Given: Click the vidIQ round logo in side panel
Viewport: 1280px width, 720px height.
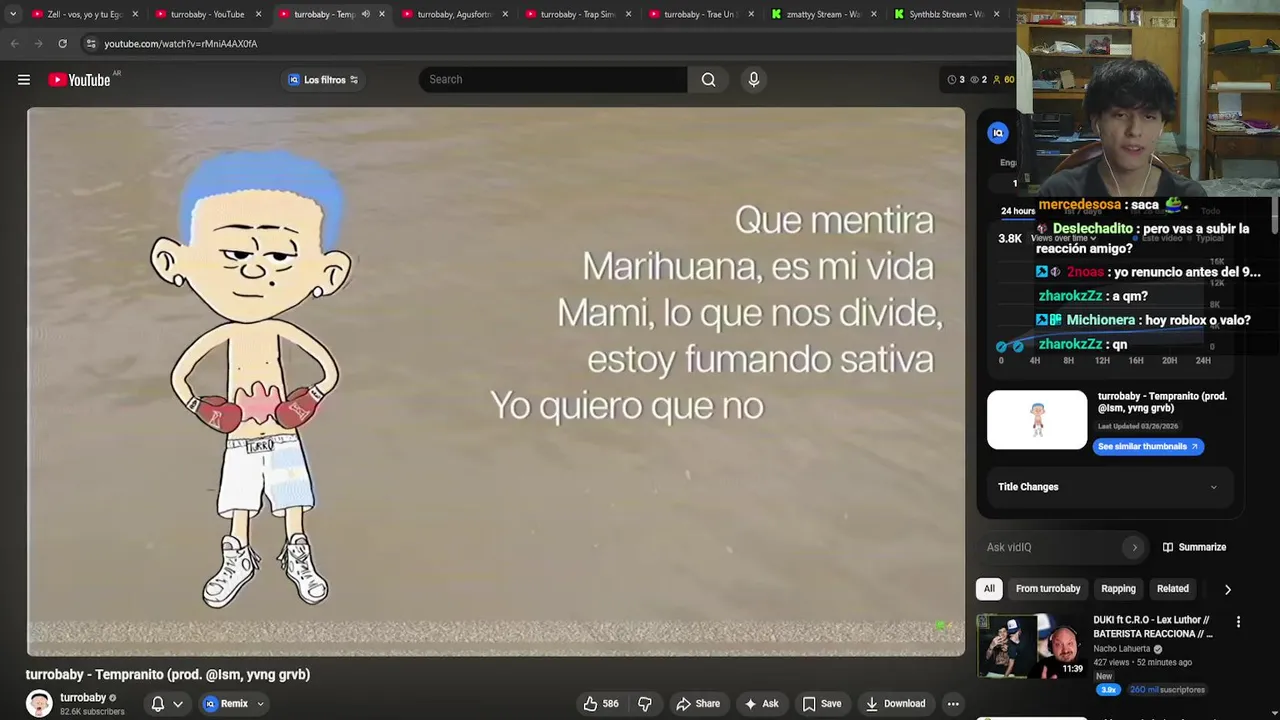Looking at the screenshot, I should tap(997, 133).
